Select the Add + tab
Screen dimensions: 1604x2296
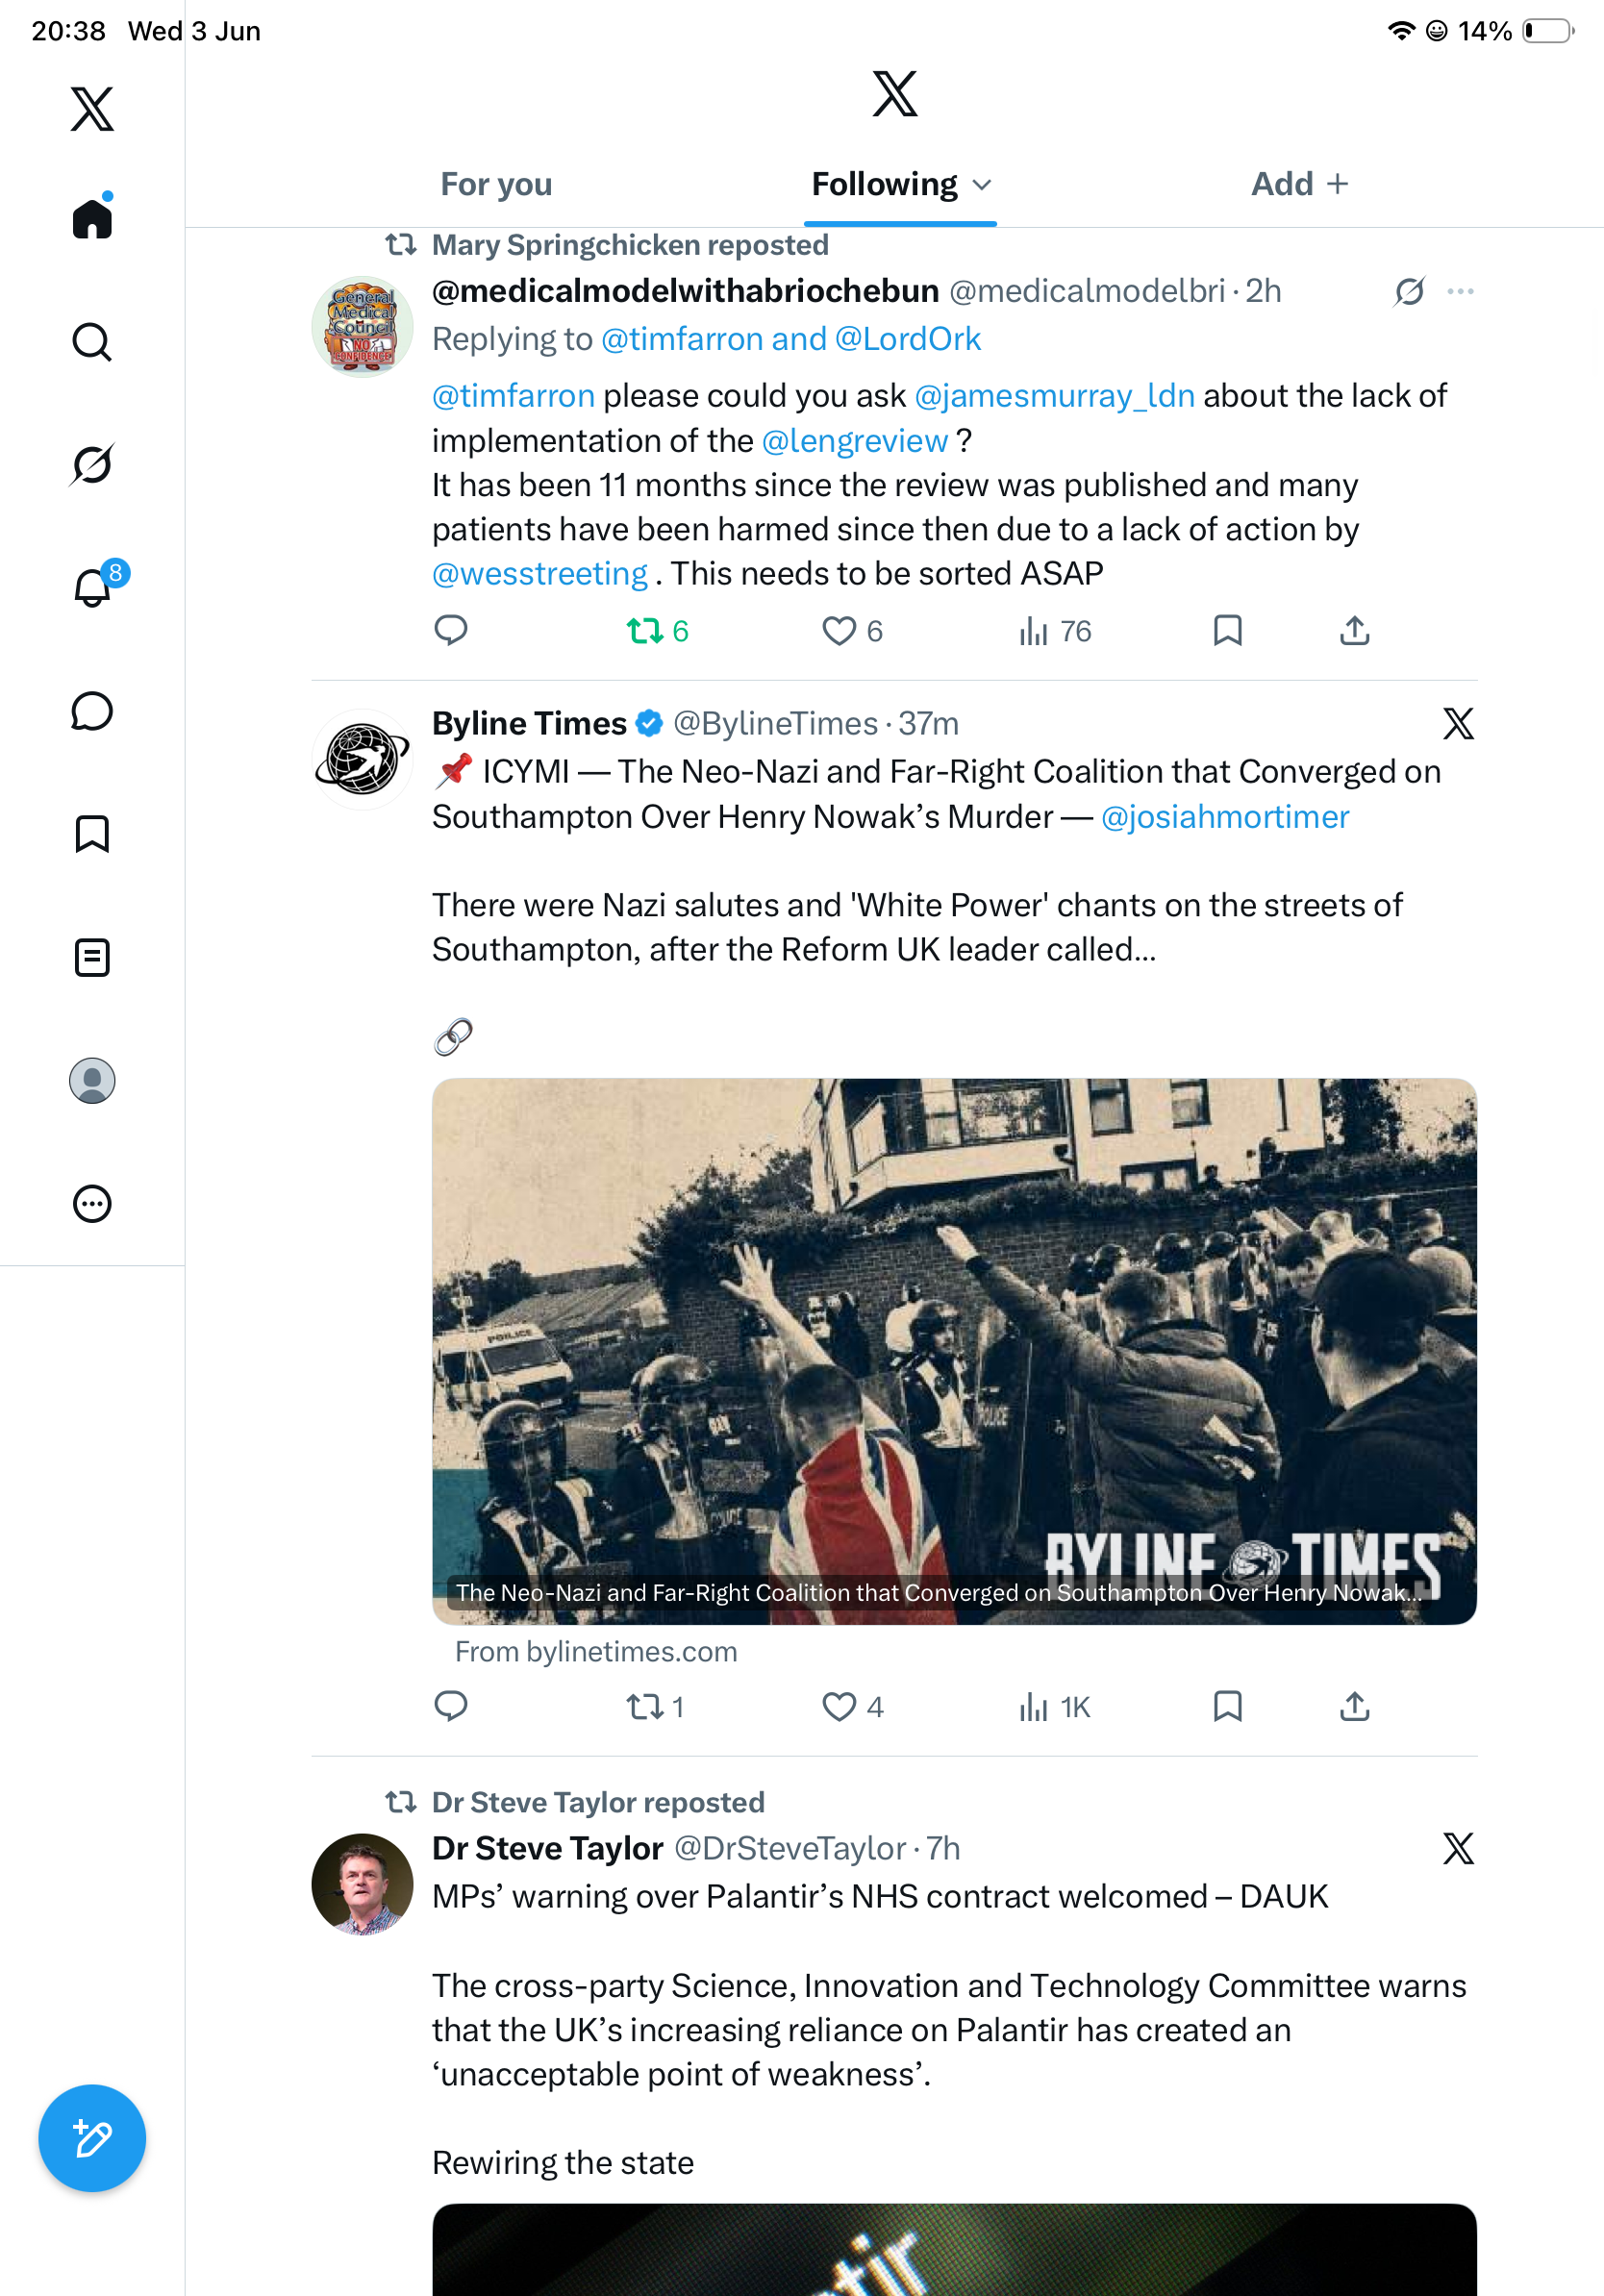(1299, 184)
